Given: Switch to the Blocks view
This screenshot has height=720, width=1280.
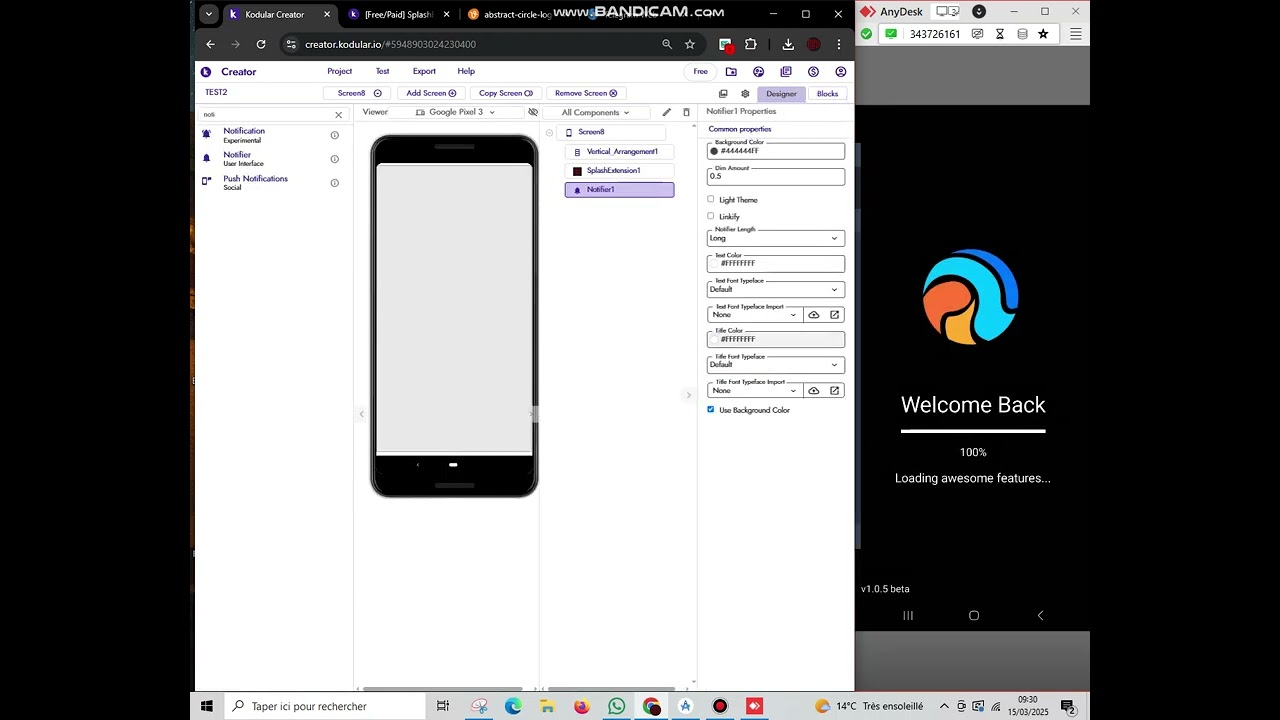Looking at the screenshot, I should 827,94.
